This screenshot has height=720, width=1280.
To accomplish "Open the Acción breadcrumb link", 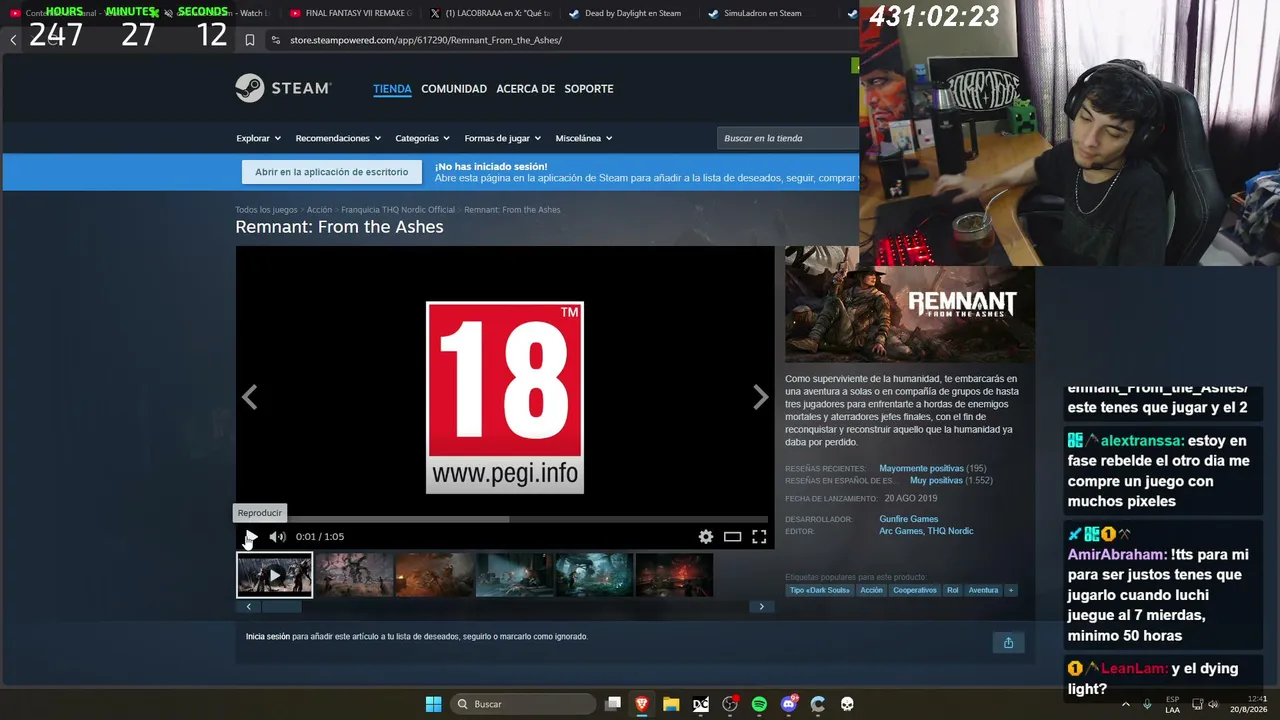I will (319, 210).
